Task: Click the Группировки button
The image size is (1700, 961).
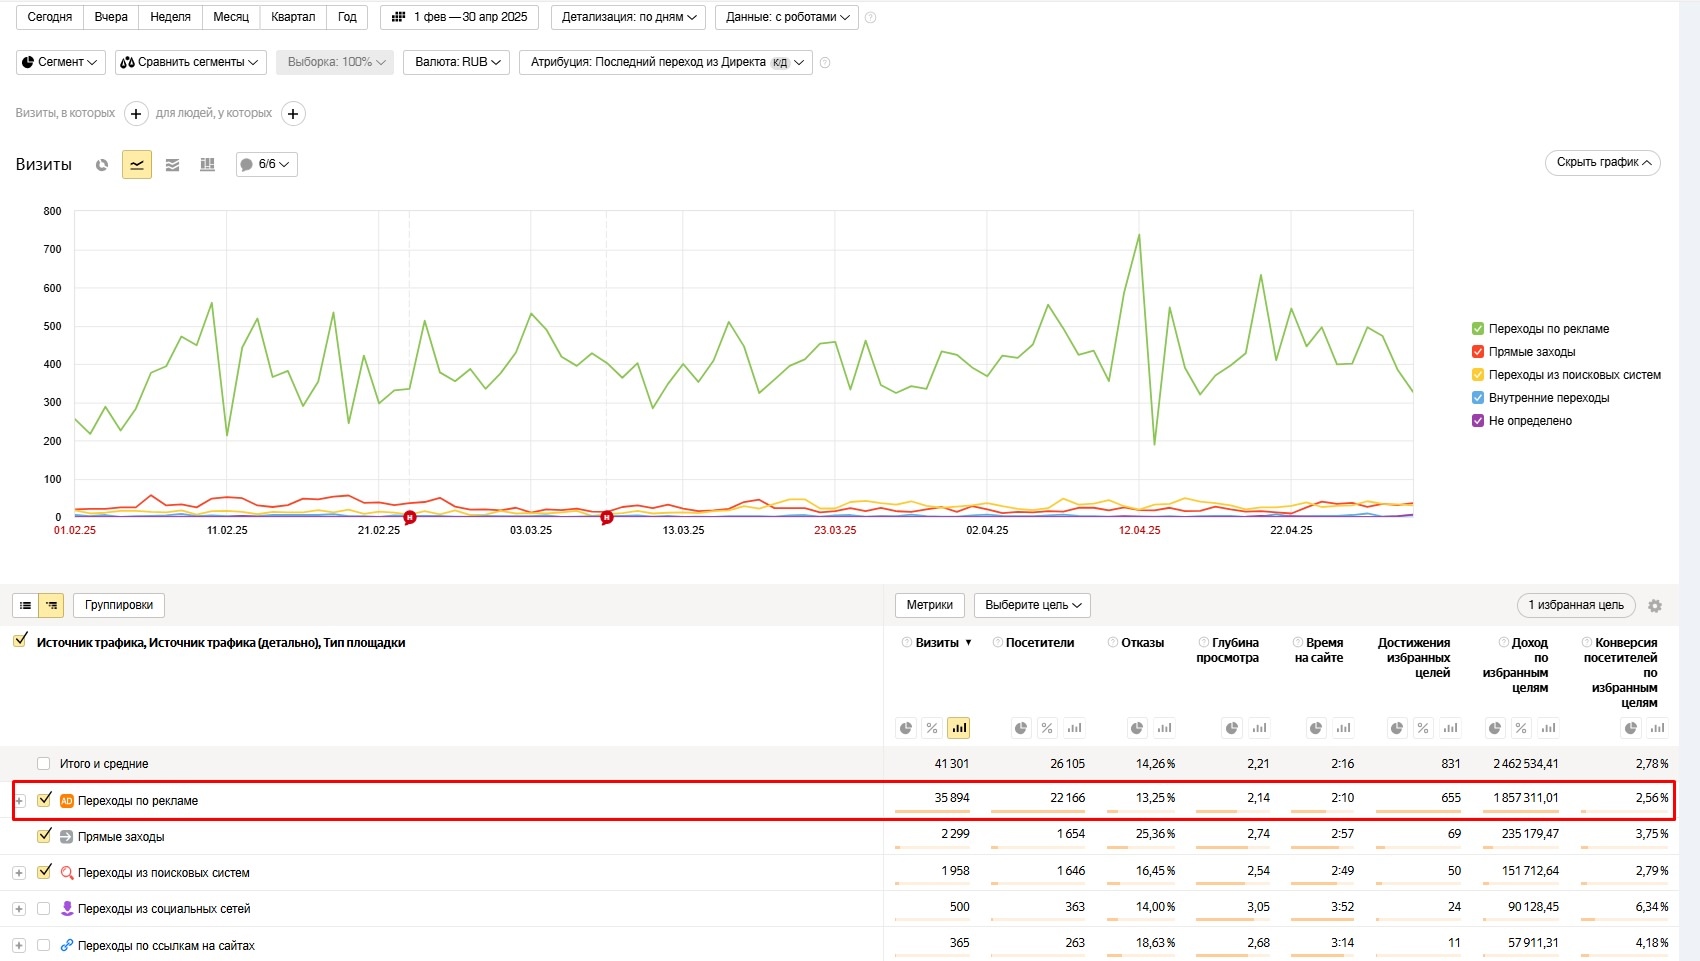Action: point(118,605)
